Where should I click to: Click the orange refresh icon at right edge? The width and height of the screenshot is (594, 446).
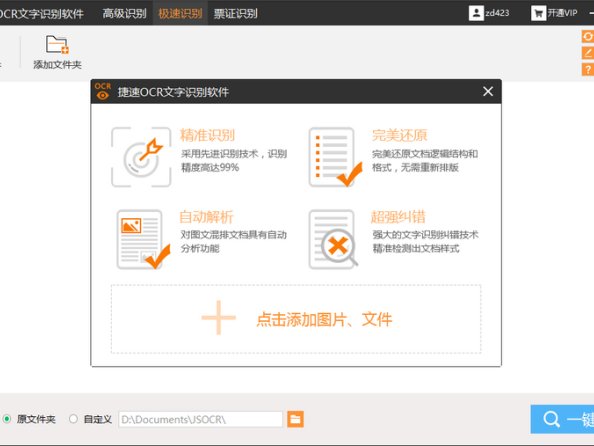click(588, 36)
